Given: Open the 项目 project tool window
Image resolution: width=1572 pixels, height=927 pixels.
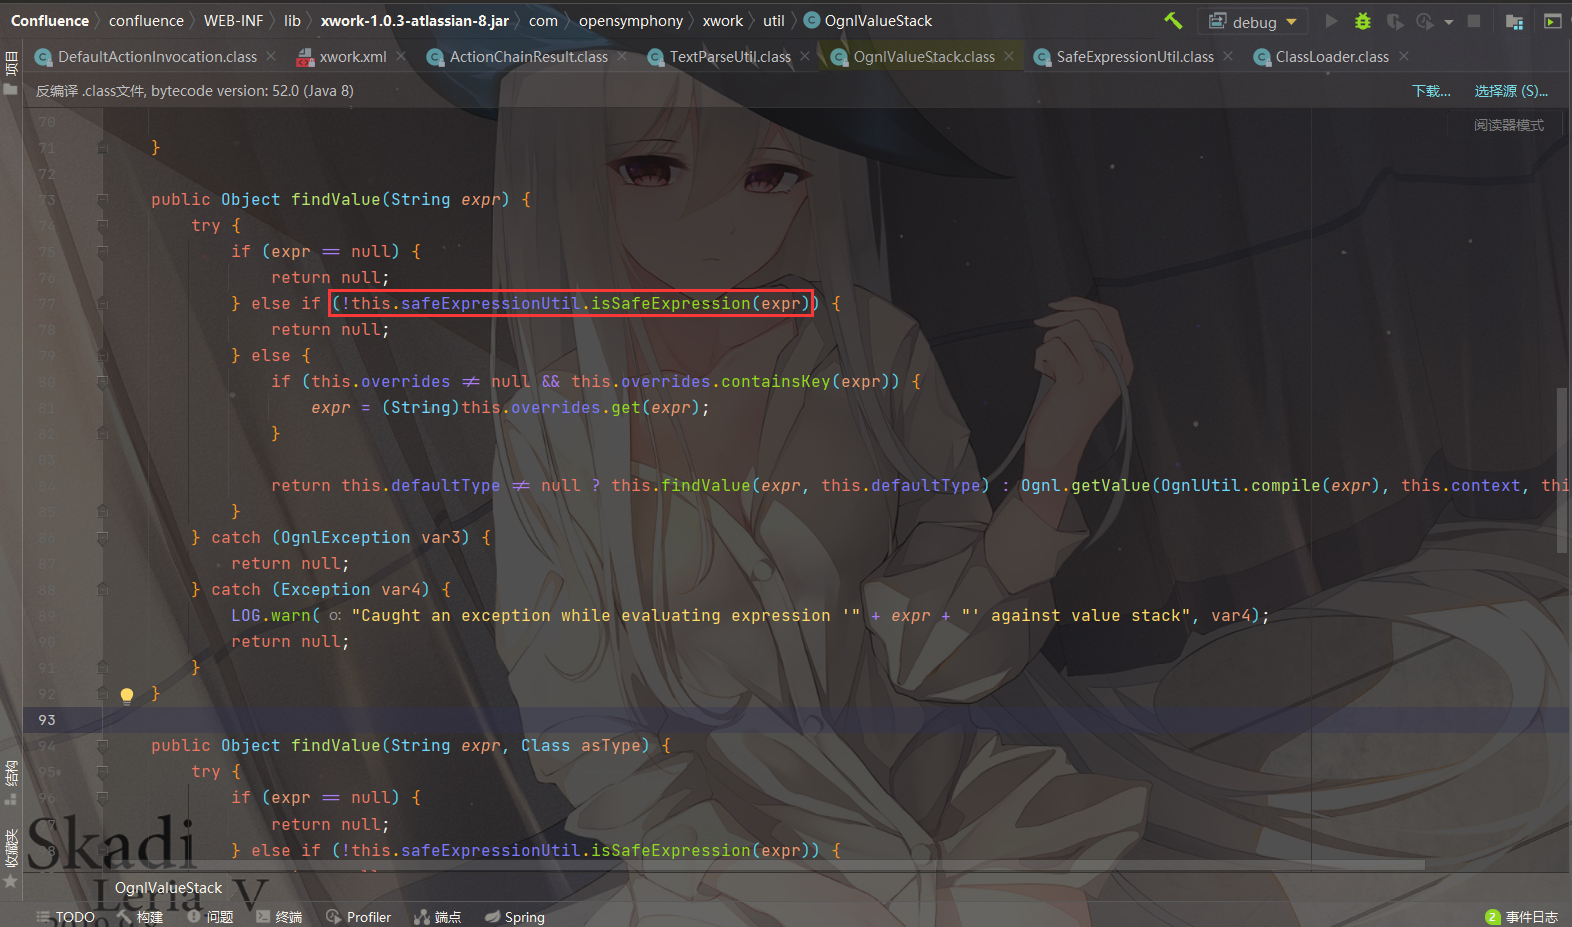Looking at the screenshot, I should click(11, 72).
